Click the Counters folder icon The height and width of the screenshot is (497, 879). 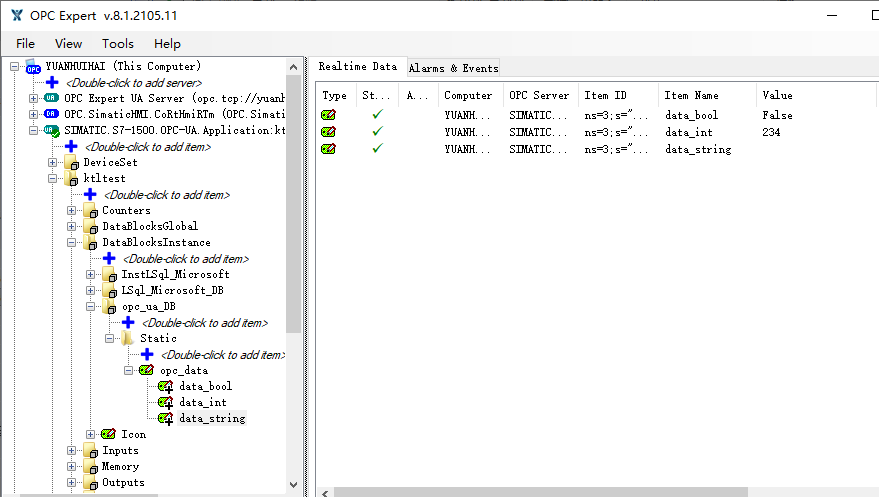(90, 211)
